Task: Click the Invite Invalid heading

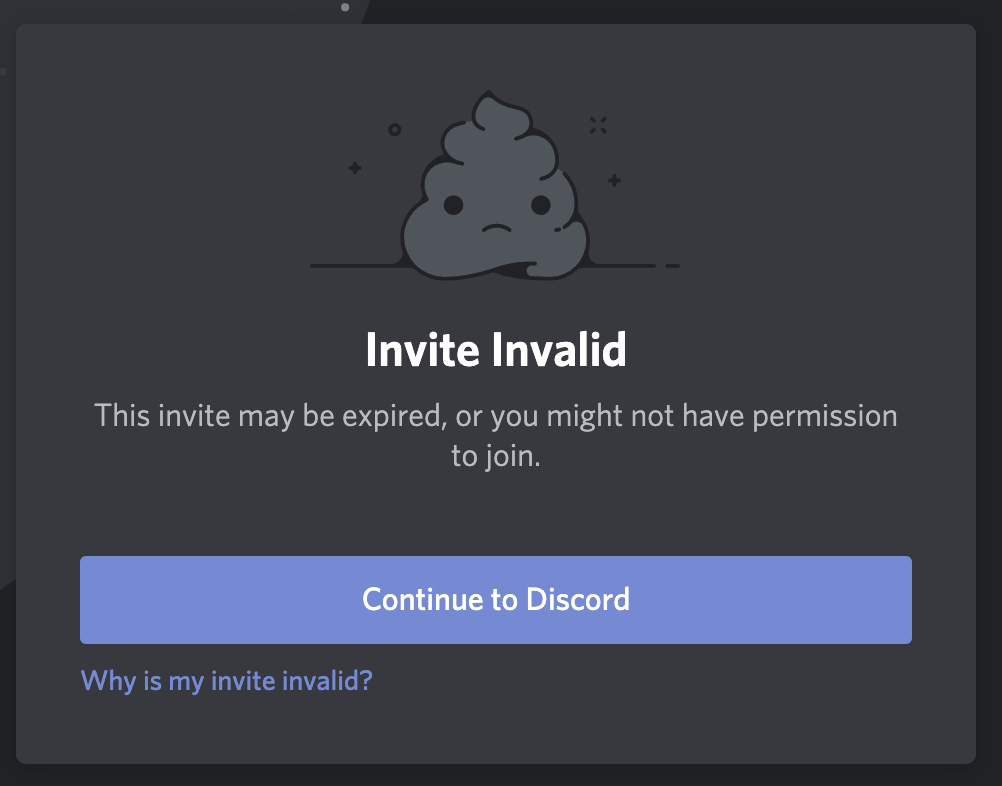Action: click(496, 350)
